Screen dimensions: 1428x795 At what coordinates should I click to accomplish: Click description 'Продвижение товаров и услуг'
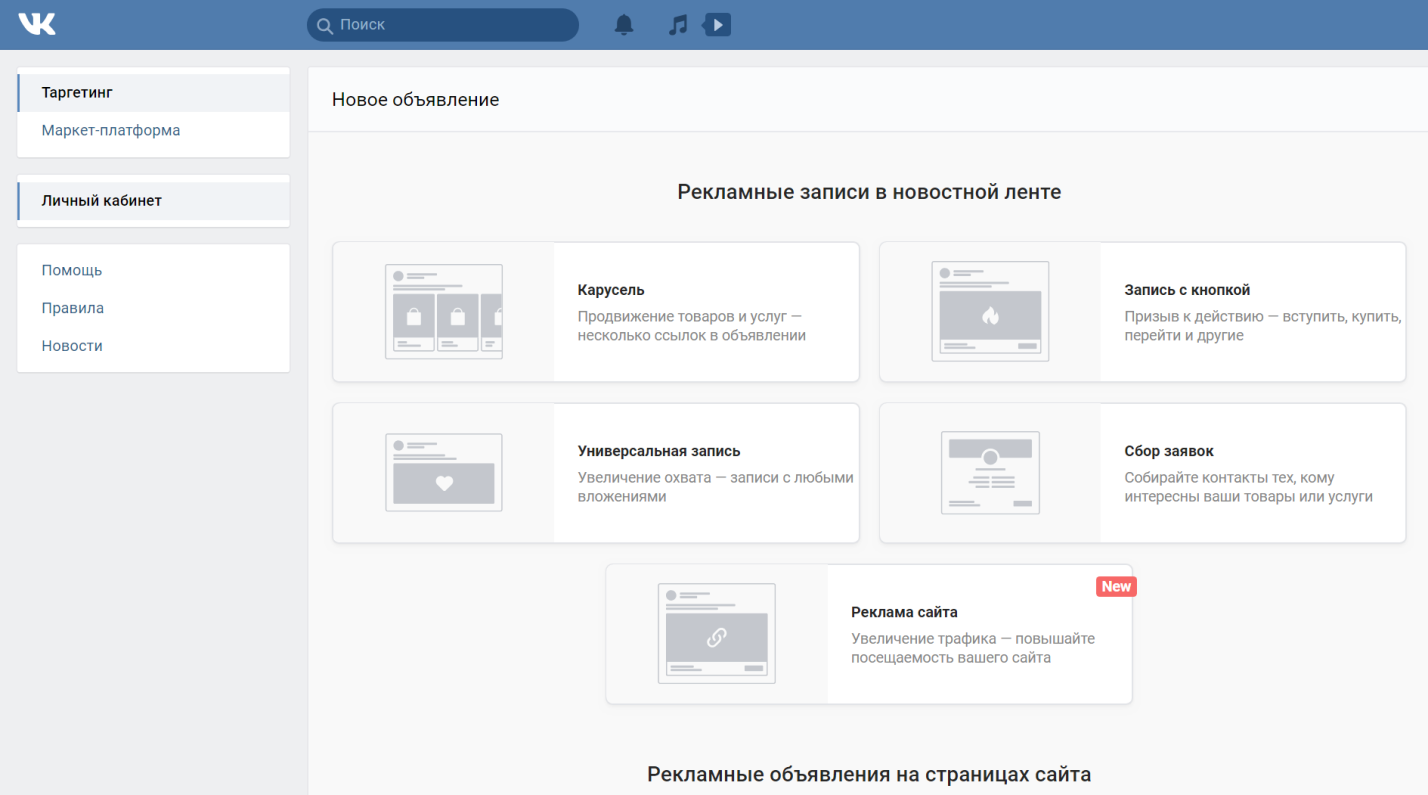(x=682, y=317)
